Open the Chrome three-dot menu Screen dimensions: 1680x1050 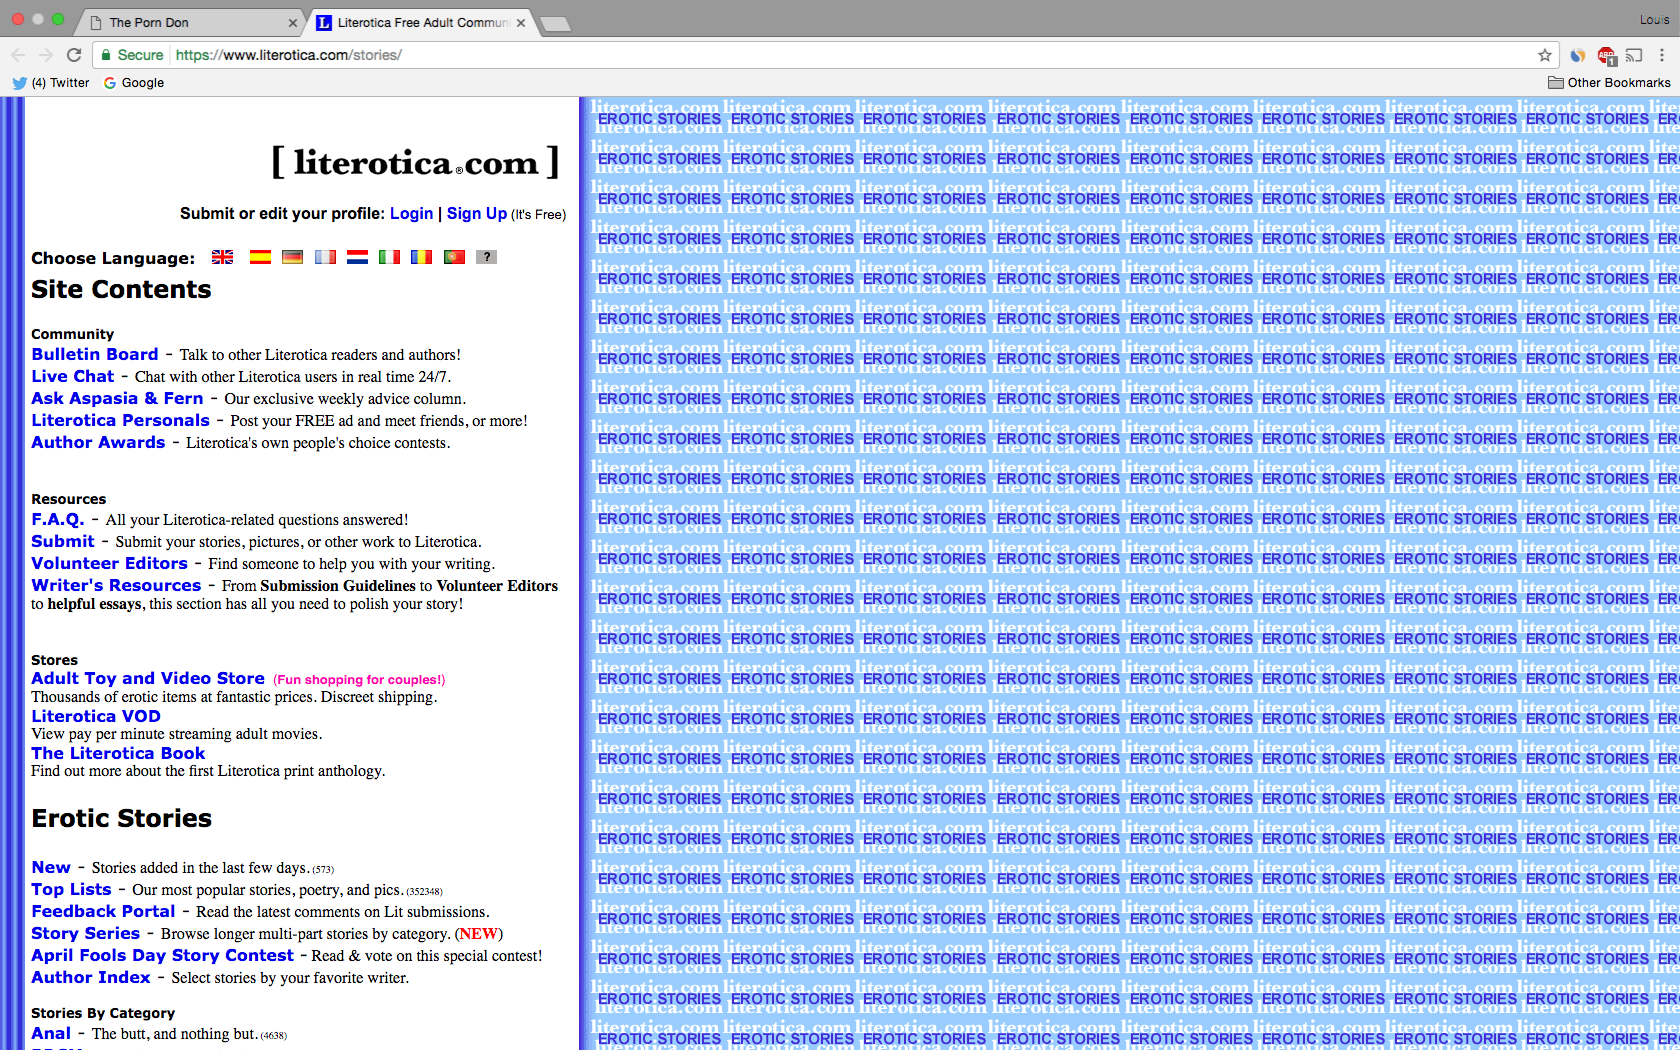[x=1662, y=55]
